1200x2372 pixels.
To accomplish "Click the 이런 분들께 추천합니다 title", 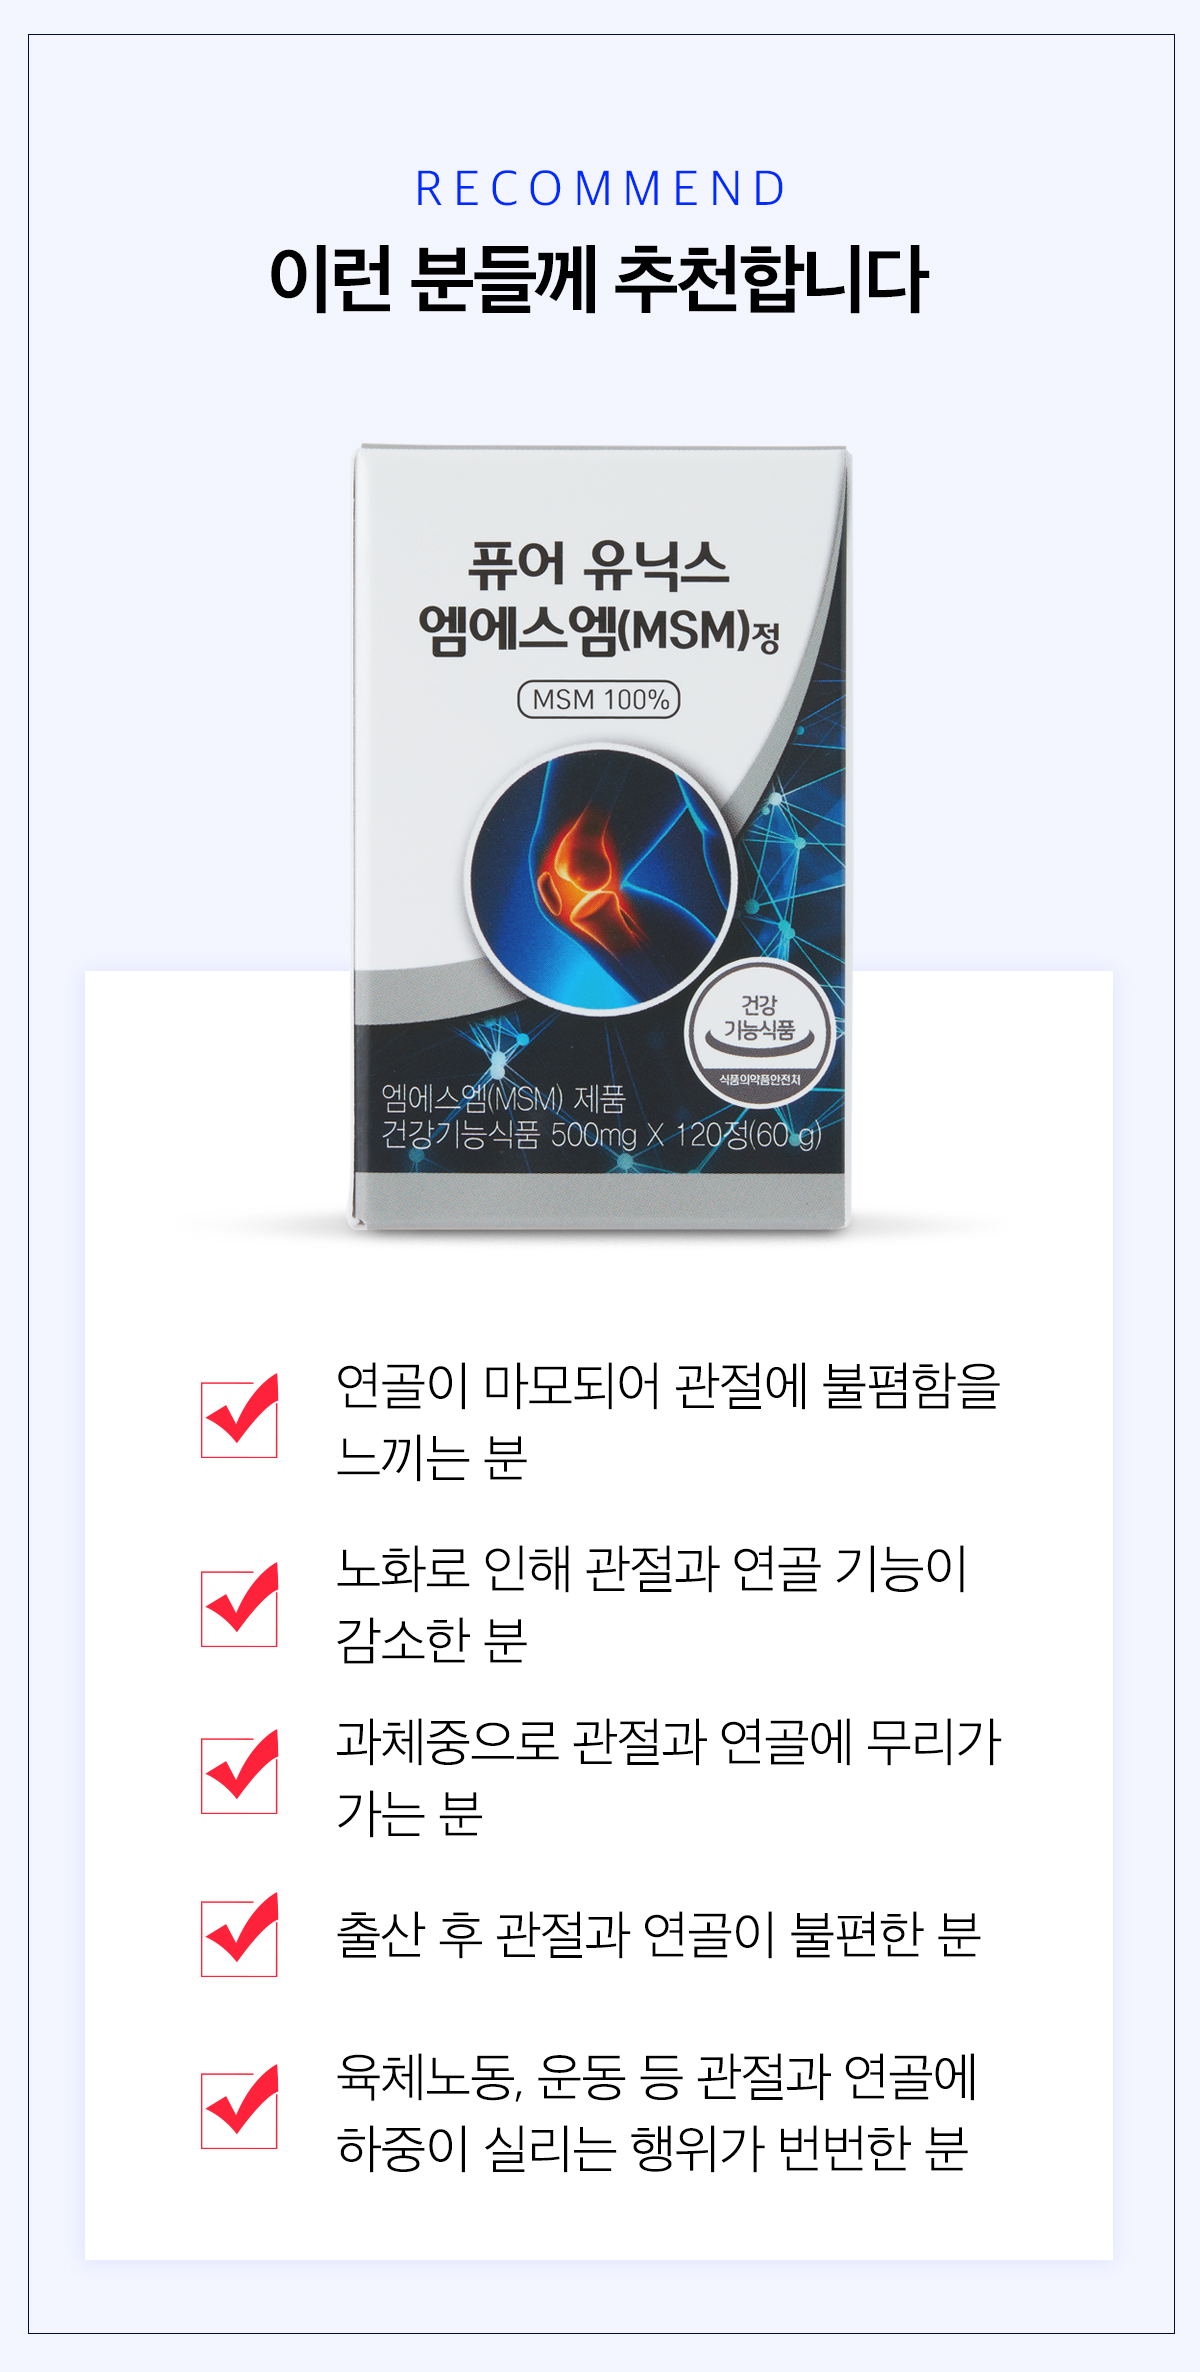I will click(x=599, y=279).
